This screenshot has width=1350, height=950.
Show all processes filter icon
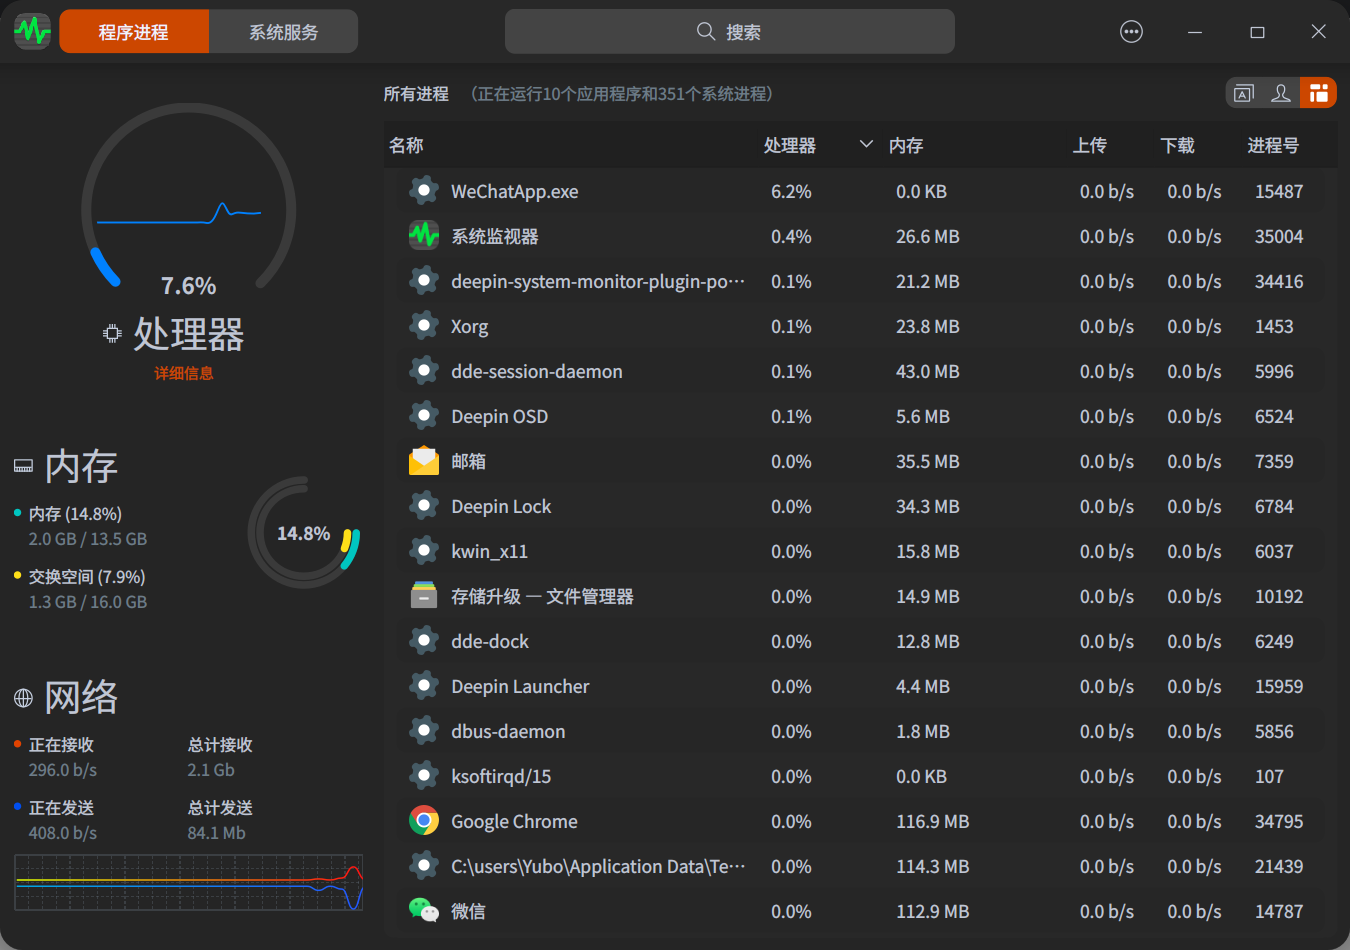(1319, 93)
